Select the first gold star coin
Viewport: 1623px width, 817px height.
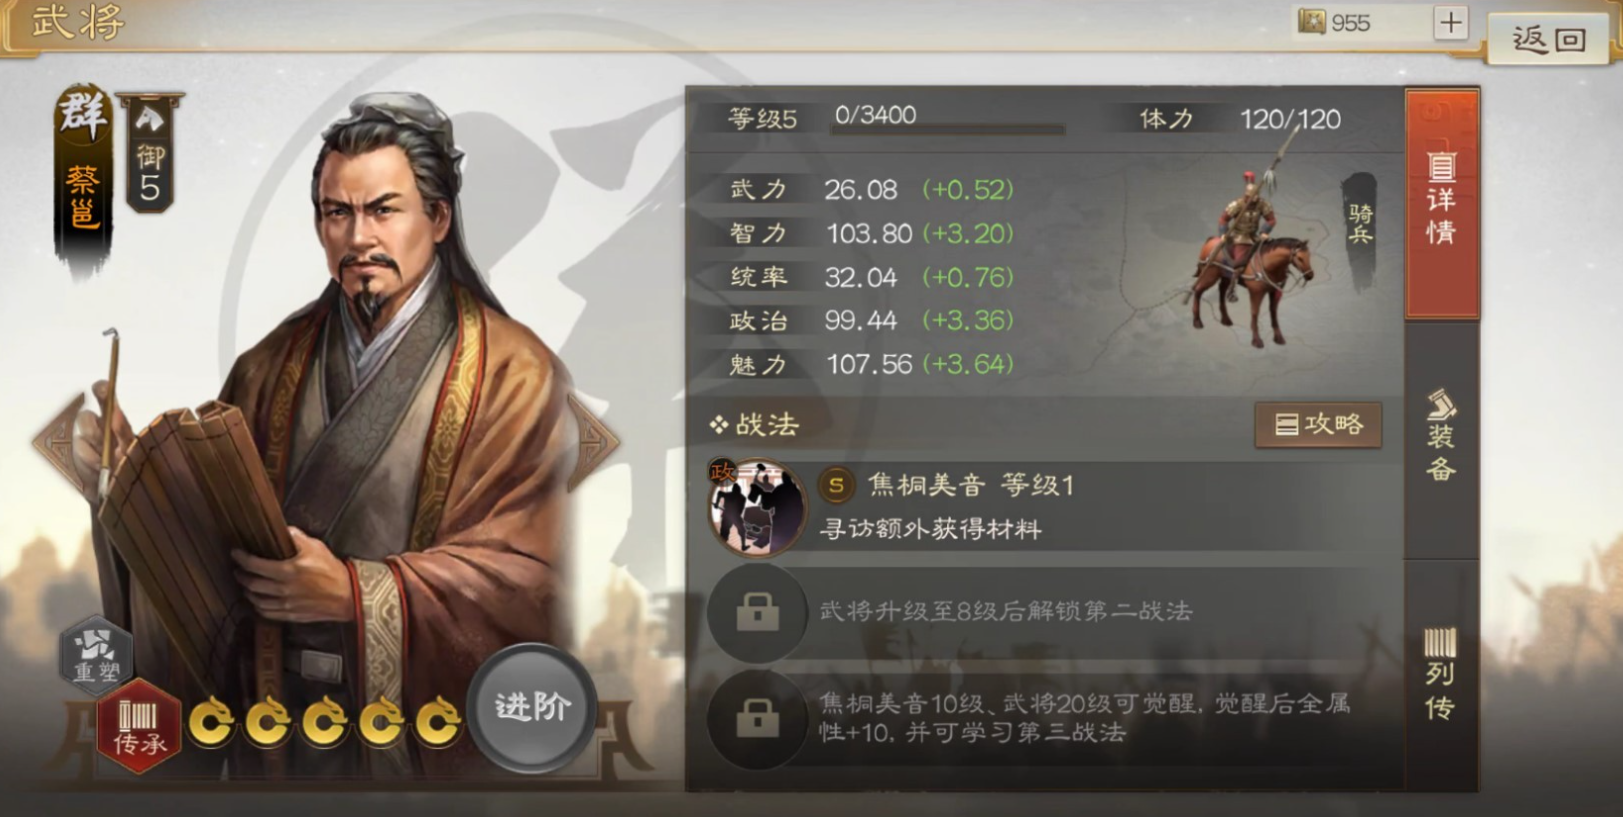212,722
